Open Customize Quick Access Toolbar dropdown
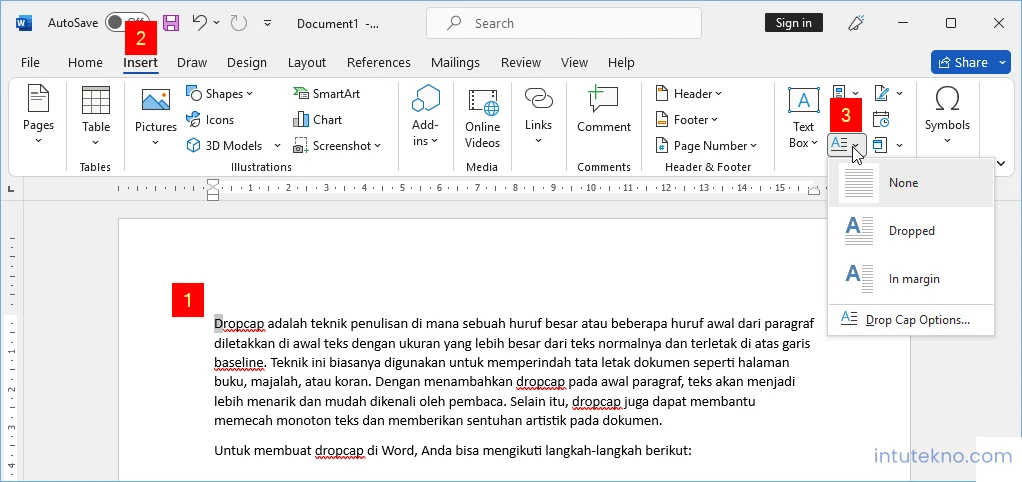1022x482 pixels. tap(267, 23)
